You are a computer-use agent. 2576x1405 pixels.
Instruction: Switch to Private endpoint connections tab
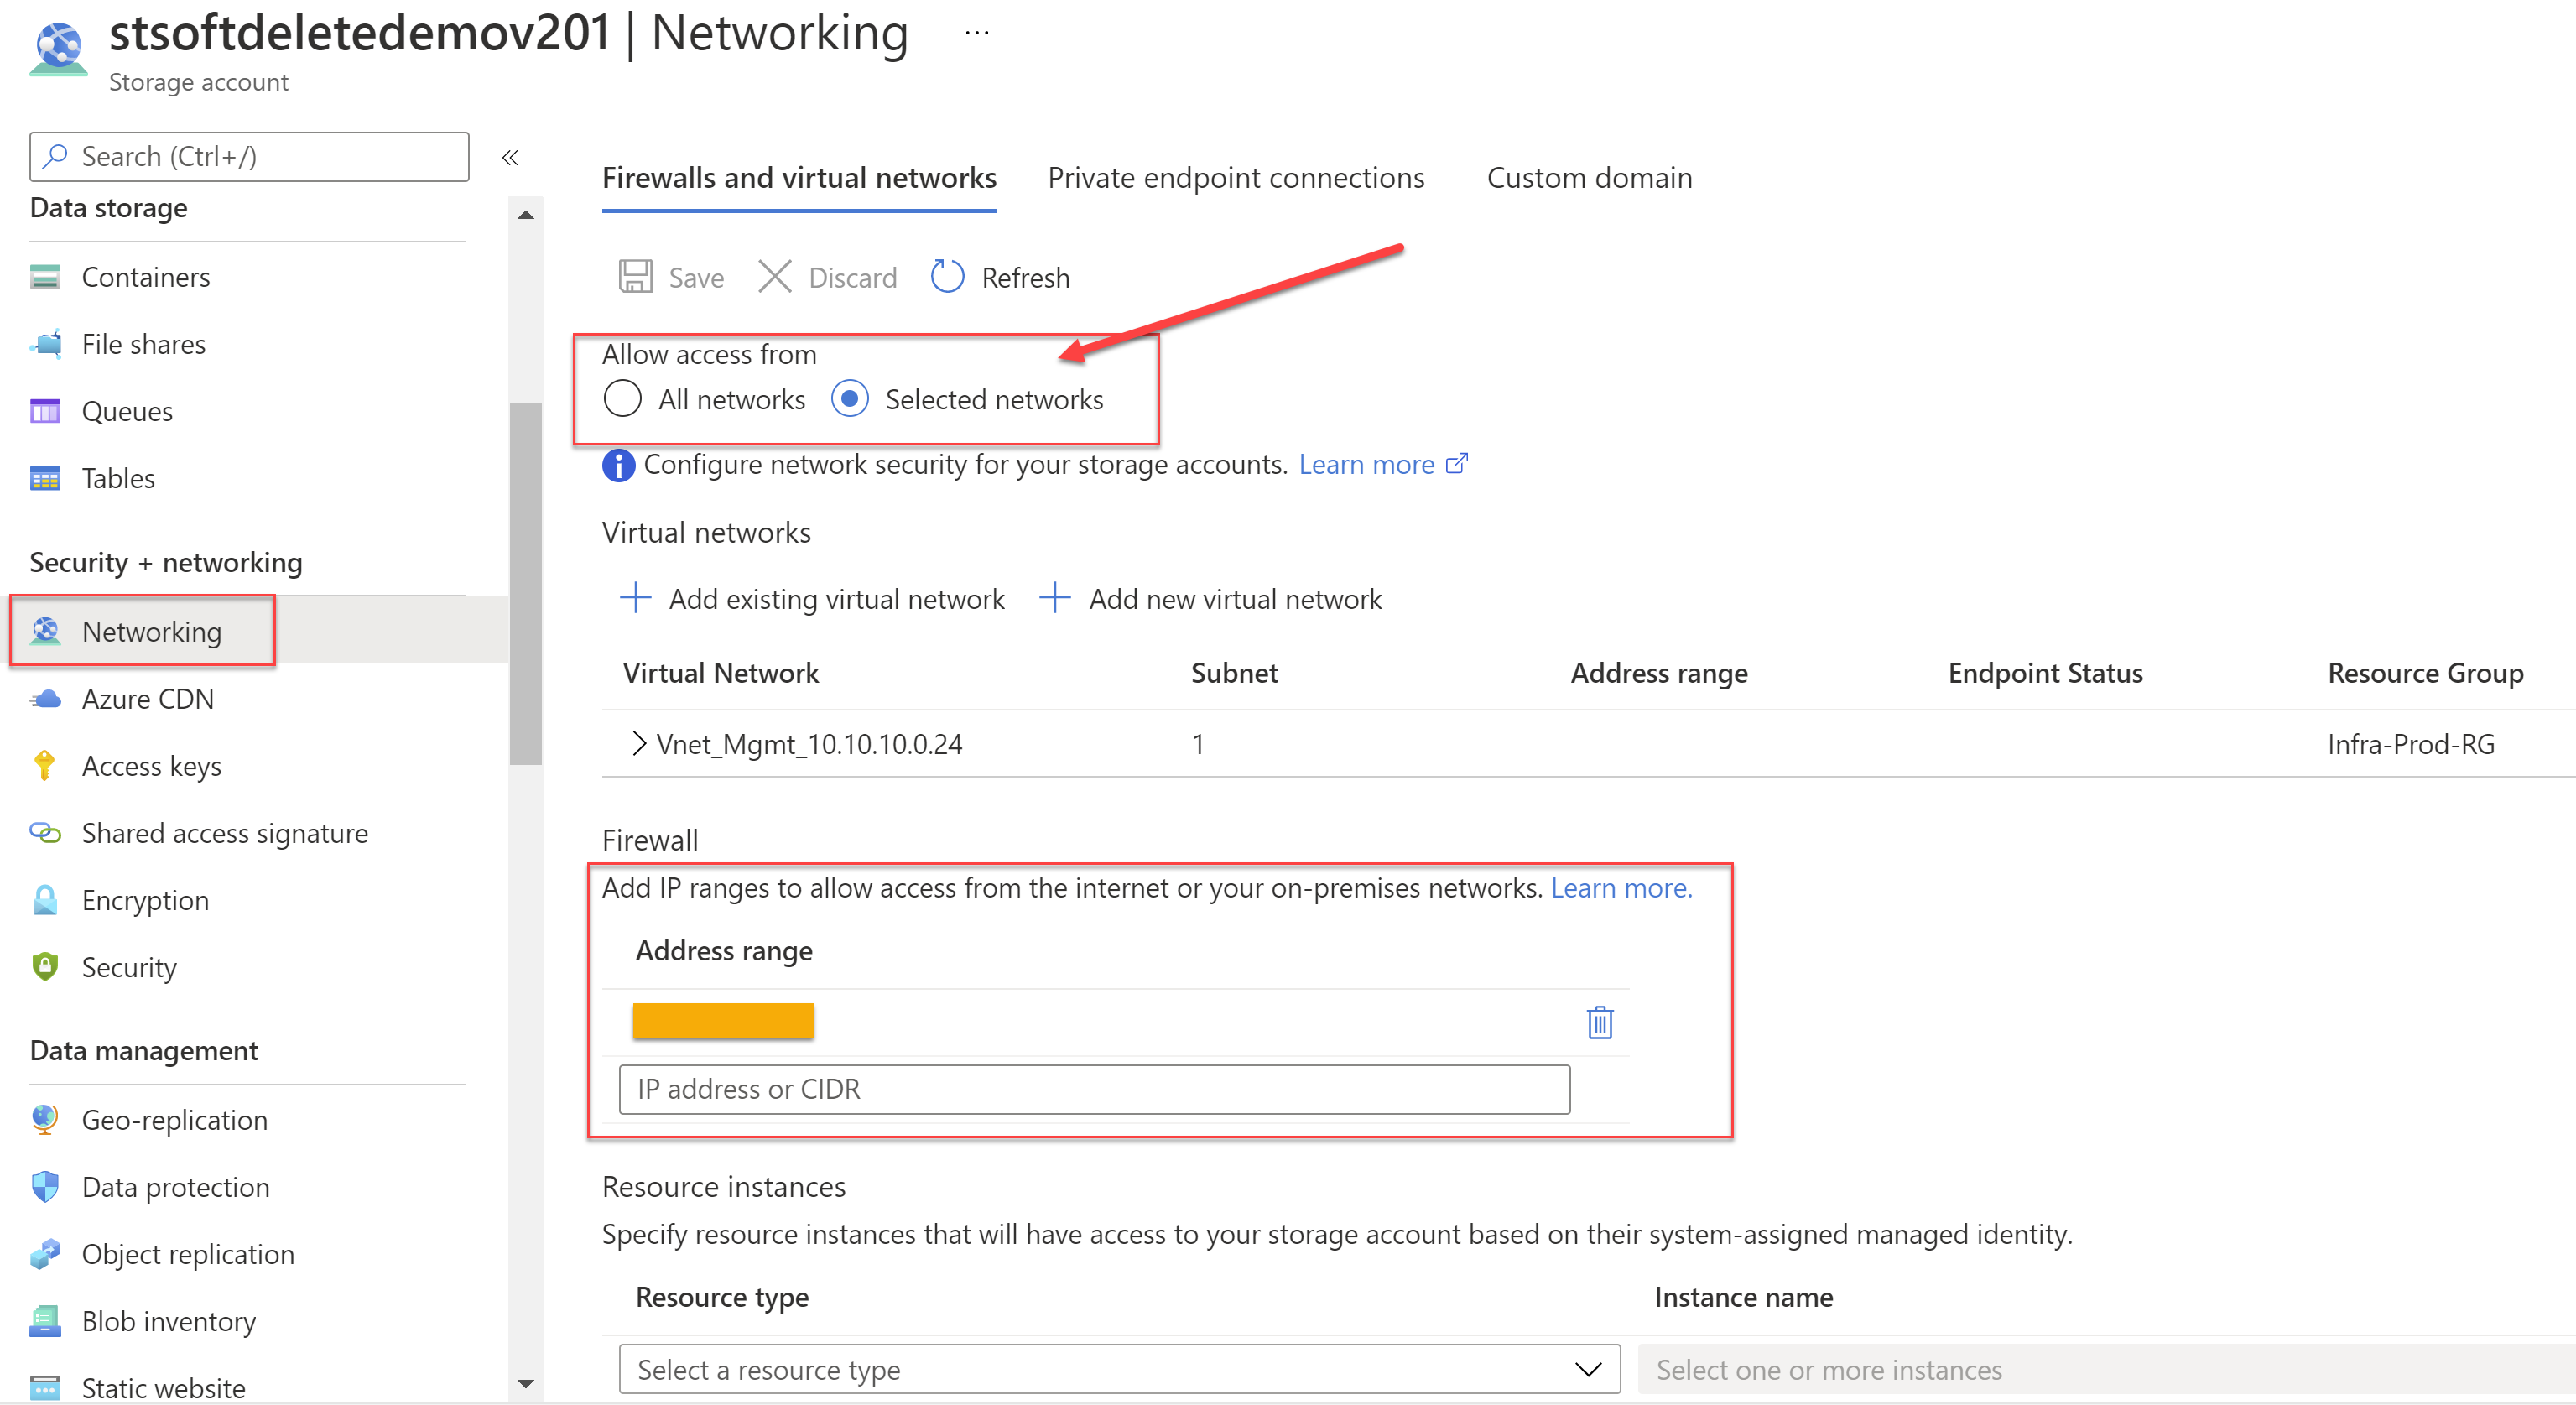coord(1235,178)
